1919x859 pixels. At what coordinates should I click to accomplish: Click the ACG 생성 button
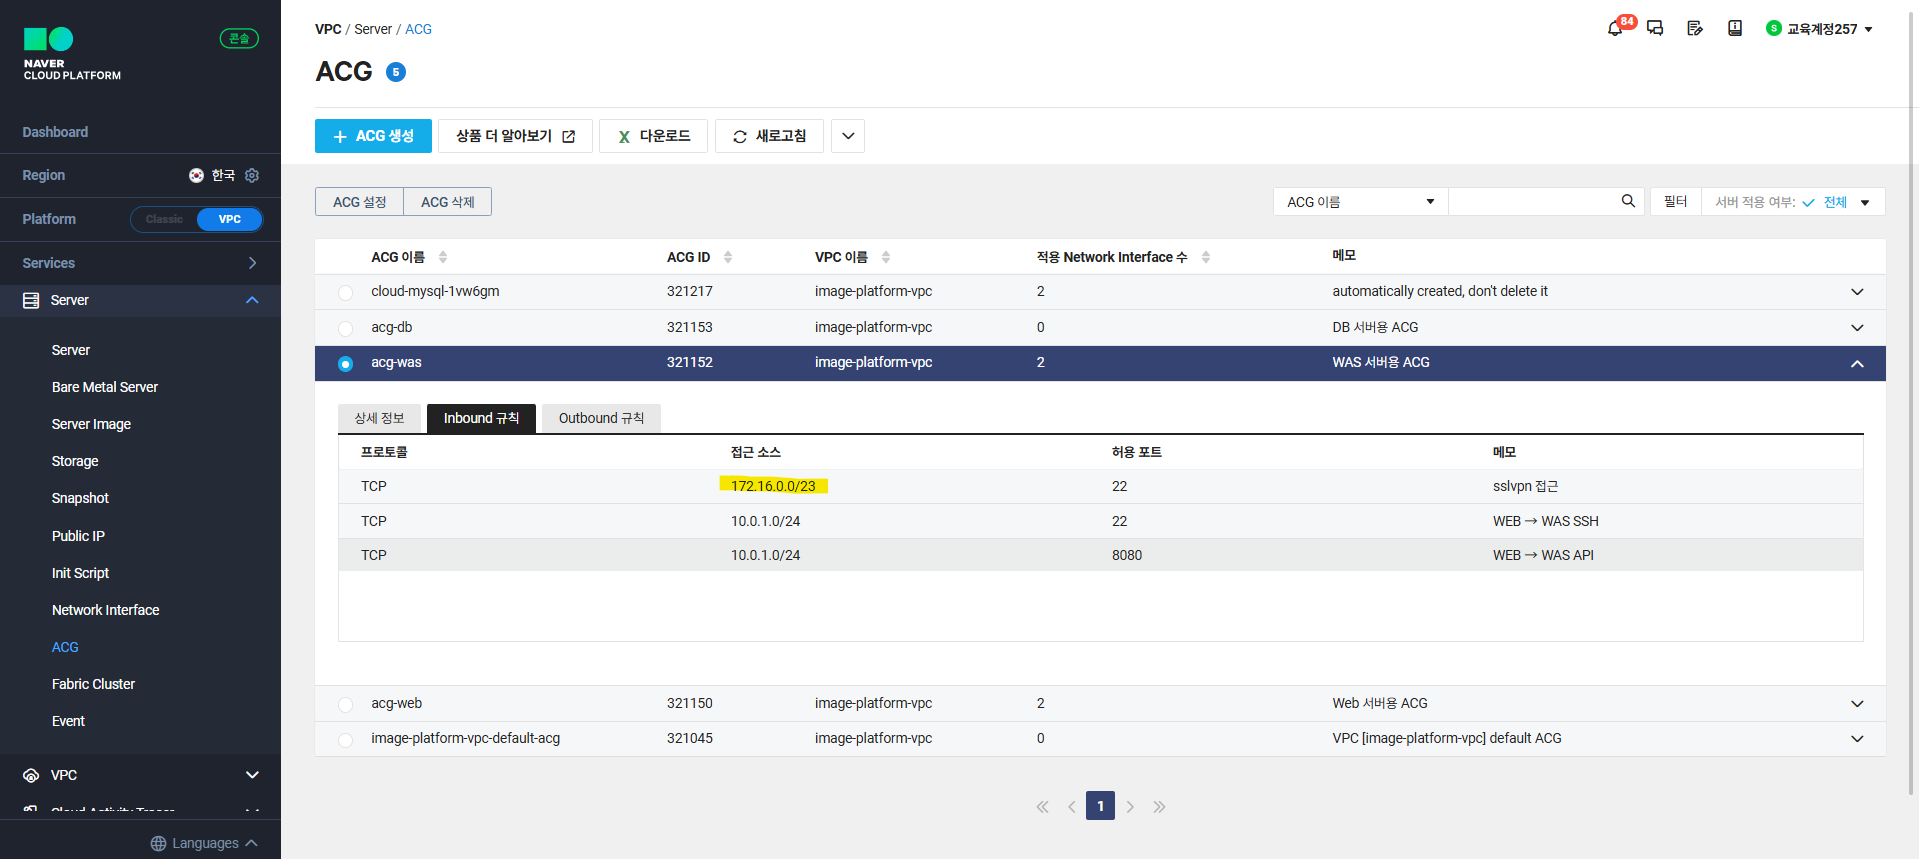click(x=373, y=136)
